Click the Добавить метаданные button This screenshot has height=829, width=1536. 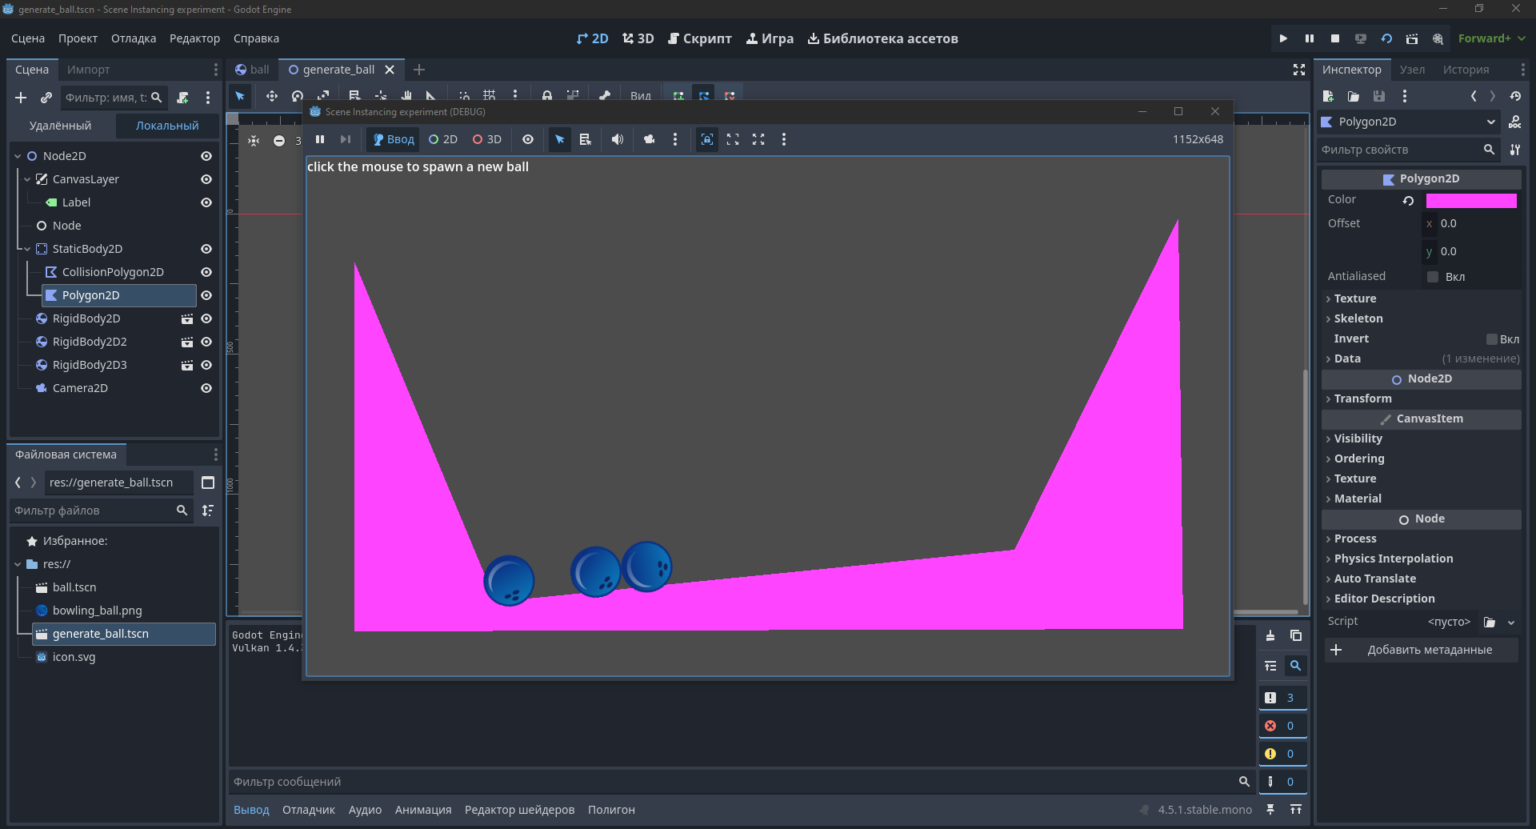point(1421,650)
